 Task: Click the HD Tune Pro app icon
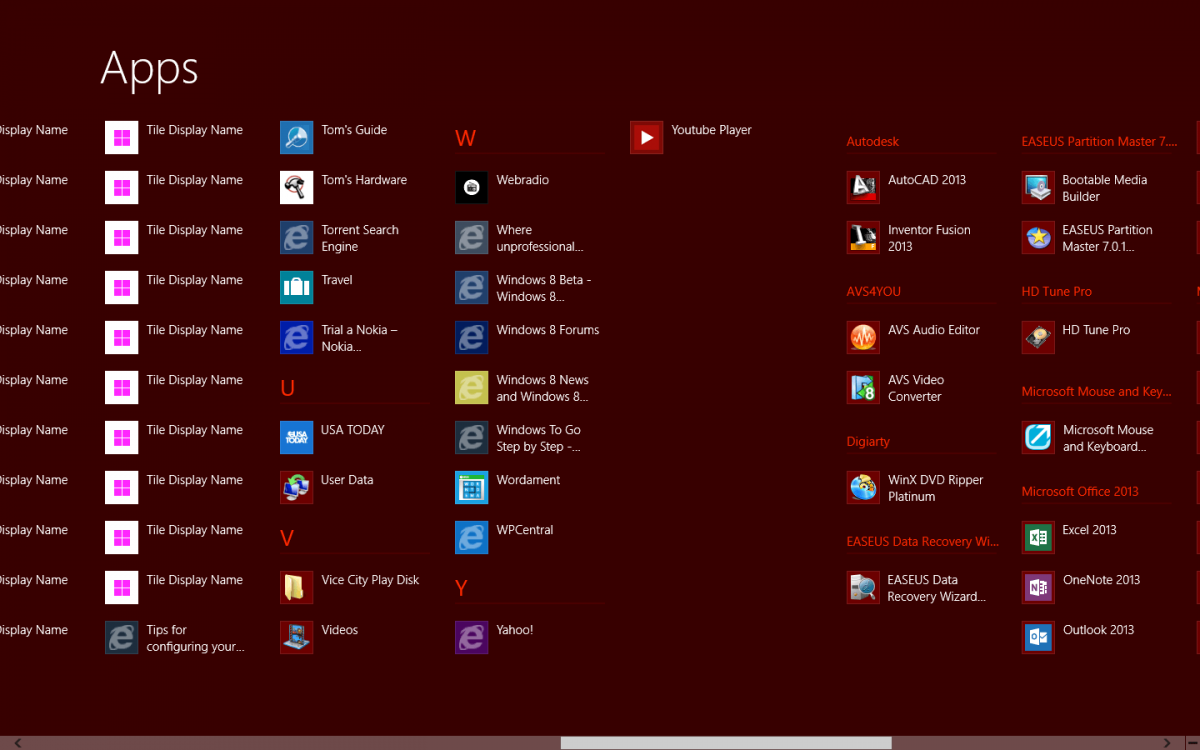pyautogui.click(x=1038, y=337)
